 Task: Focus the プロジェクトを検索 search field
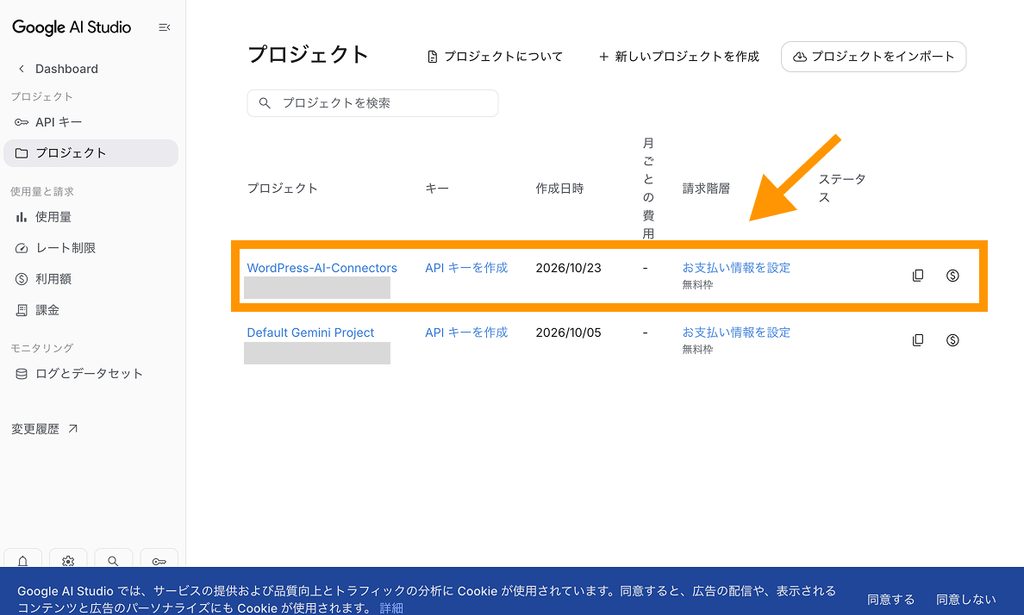coord(372,103)
